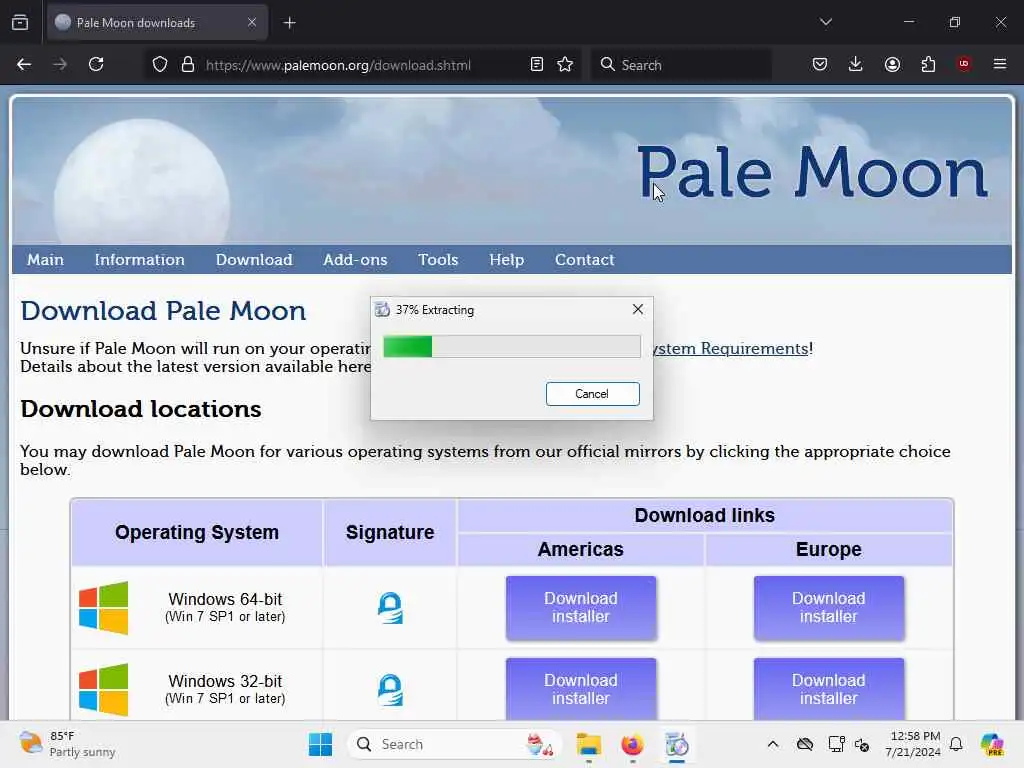Open the extensions puzzle icon
Viewport: 1024px width, 768px height.
(928, 64)
